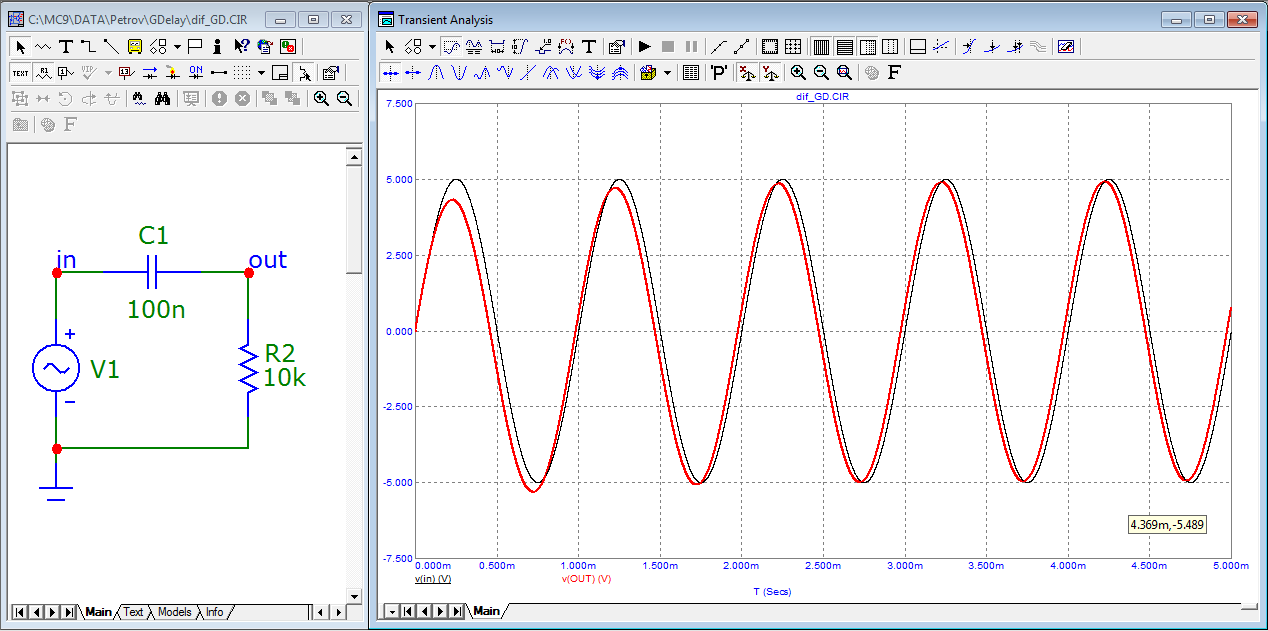Toggle the 'ON' conditions display button
This screenshot has height=631, width=1268.
(x=195, y=72)
